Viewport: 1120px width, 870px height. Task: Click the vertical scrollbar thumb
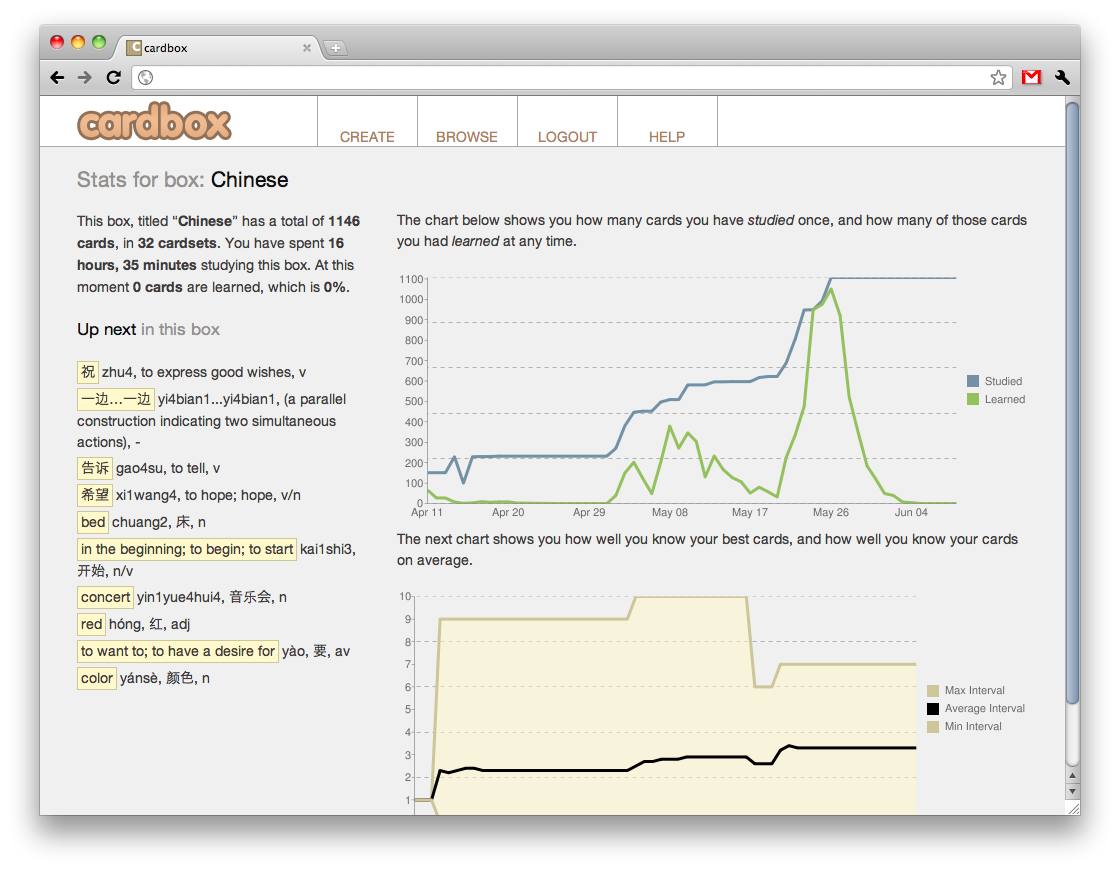click(x=1072, y=404)
